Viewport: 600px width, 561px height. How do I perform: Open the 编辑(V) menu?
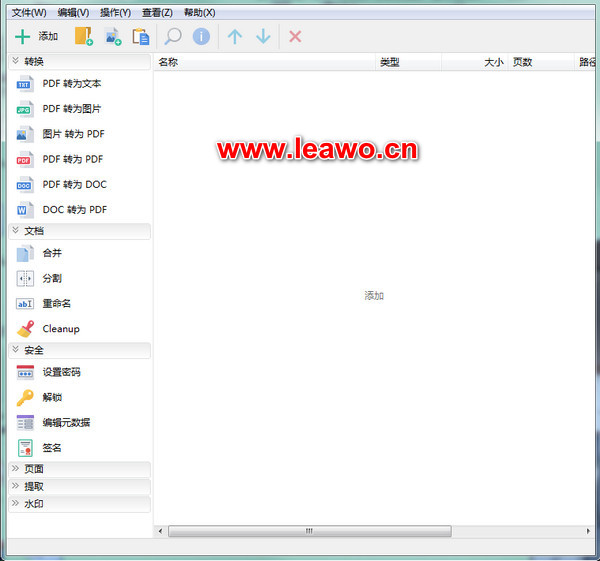[x=73, y=13]
